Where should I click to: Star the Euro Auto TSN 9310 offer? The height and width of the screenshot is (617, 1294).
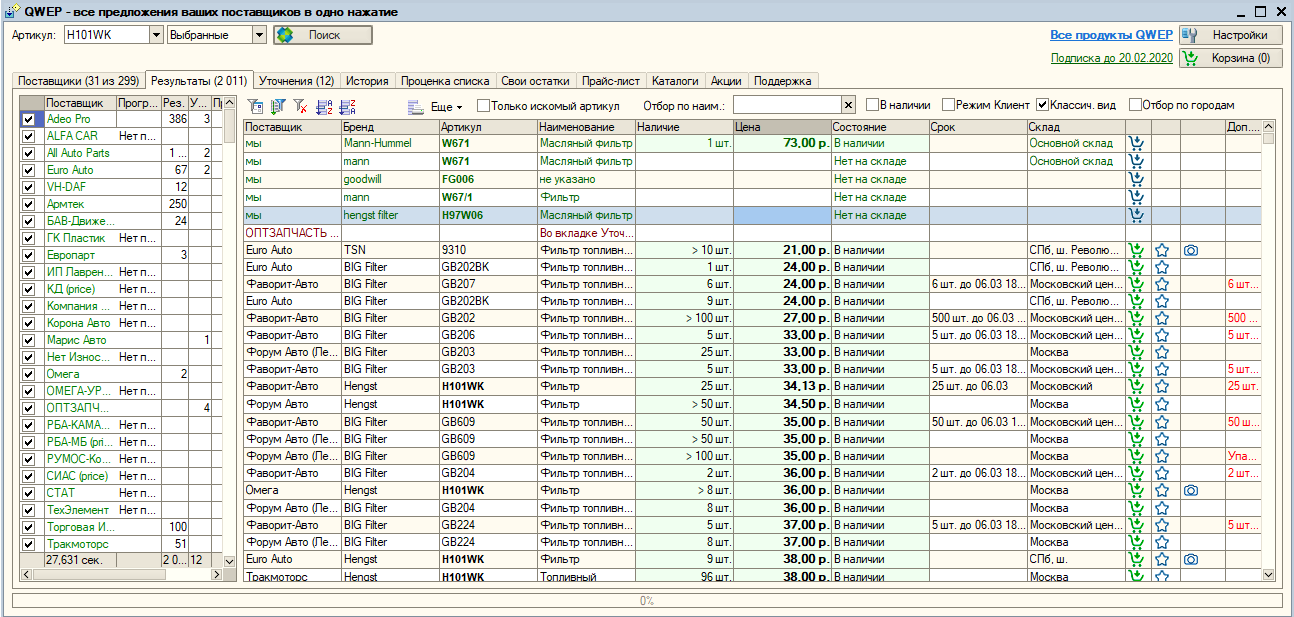tap(1162, 250)
